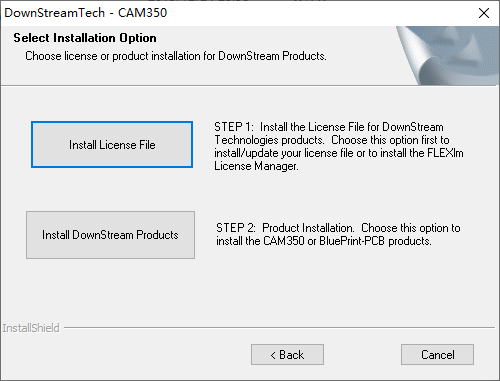500x381 pixels.
Task: Click the STEP 1: label text
Action: (x=234, y=127)
